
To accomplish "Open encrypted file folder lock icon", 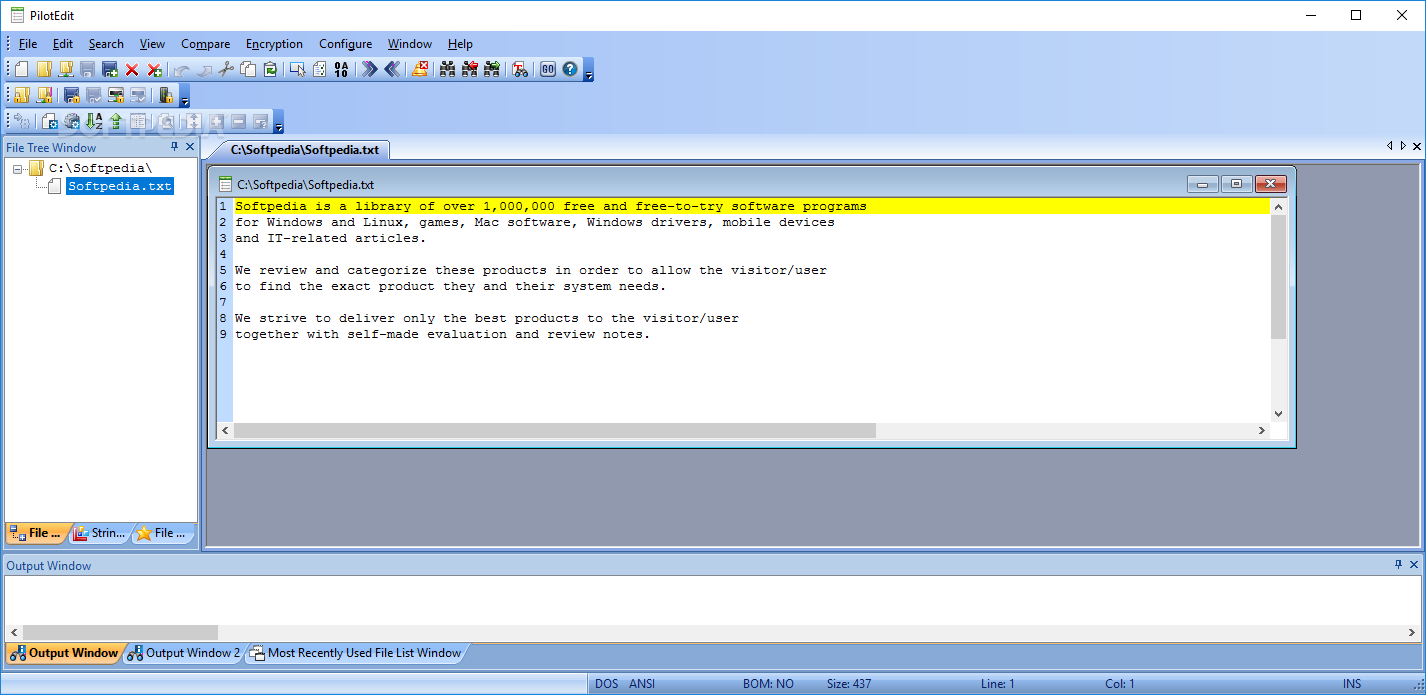I will pos(21,95).
